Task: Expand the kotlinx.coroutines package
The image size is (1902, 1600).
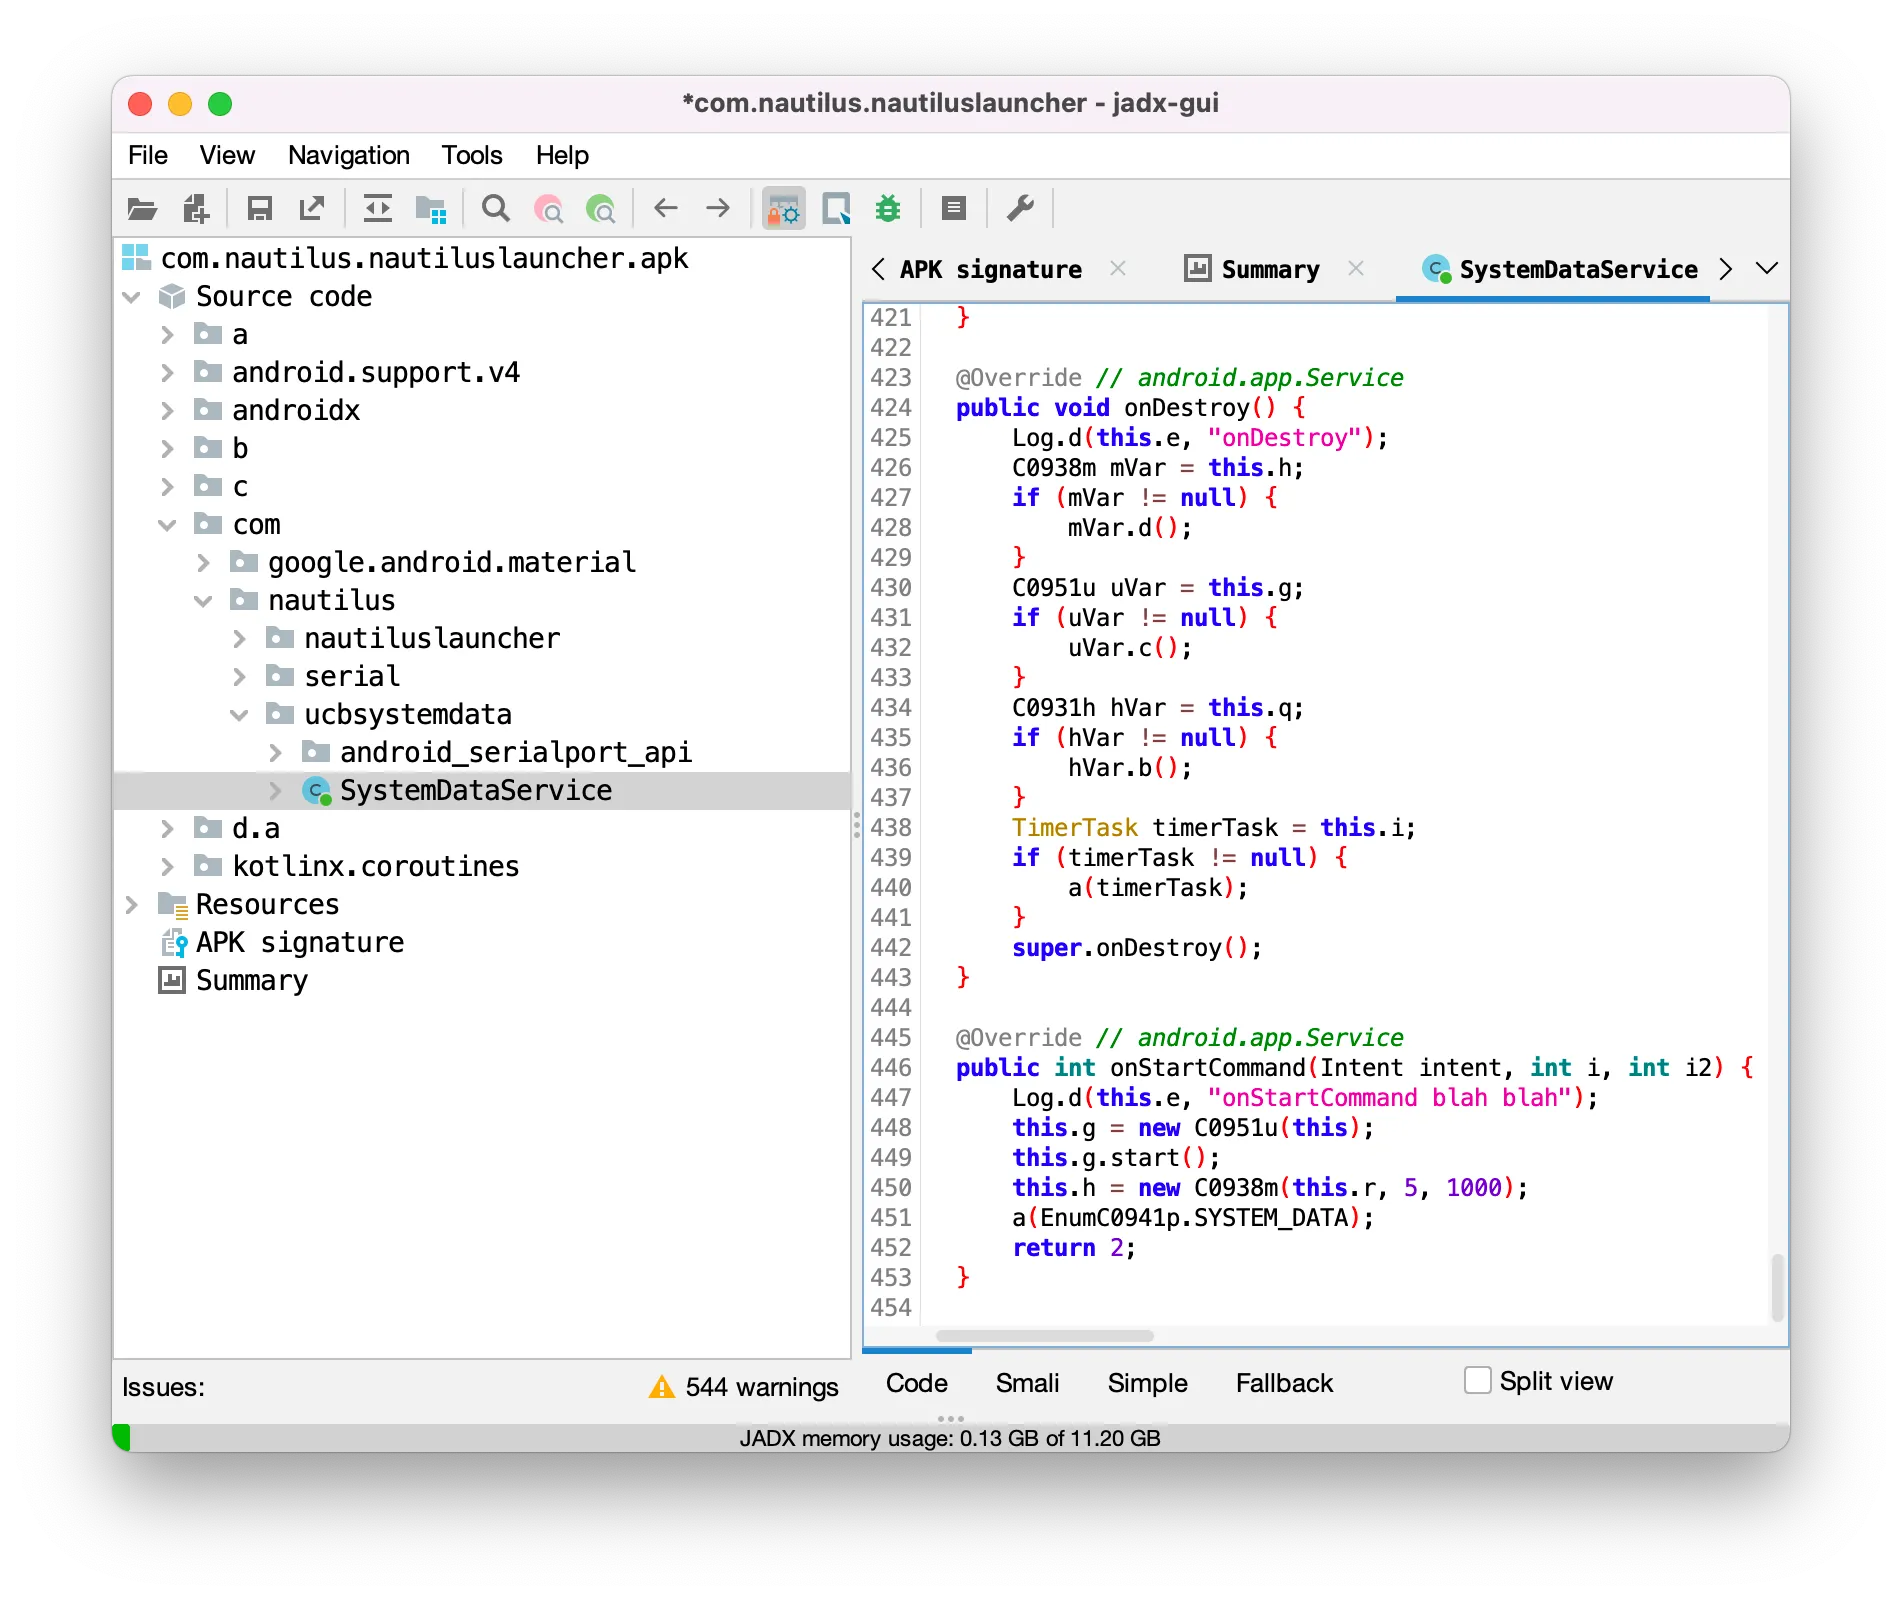Action: click(x=167, y=866)
